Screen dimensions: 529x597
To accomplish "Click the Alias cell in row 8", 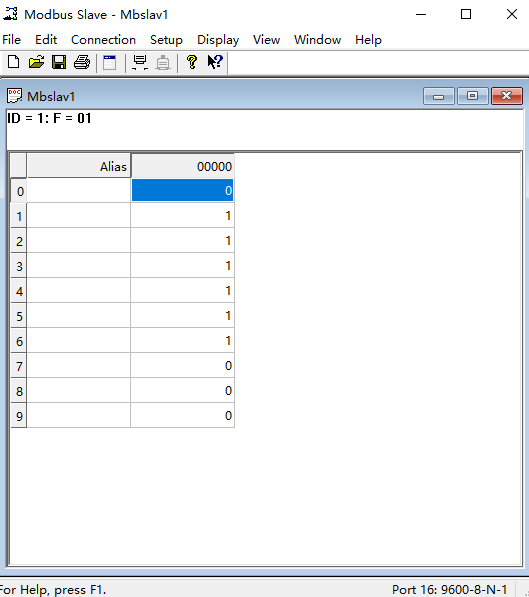I will click(79, 391).
